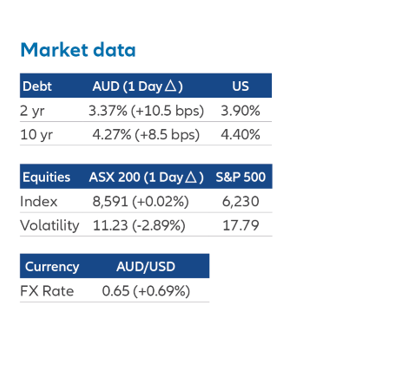
Task: Click the Market data heading
Action: (78, 50)
